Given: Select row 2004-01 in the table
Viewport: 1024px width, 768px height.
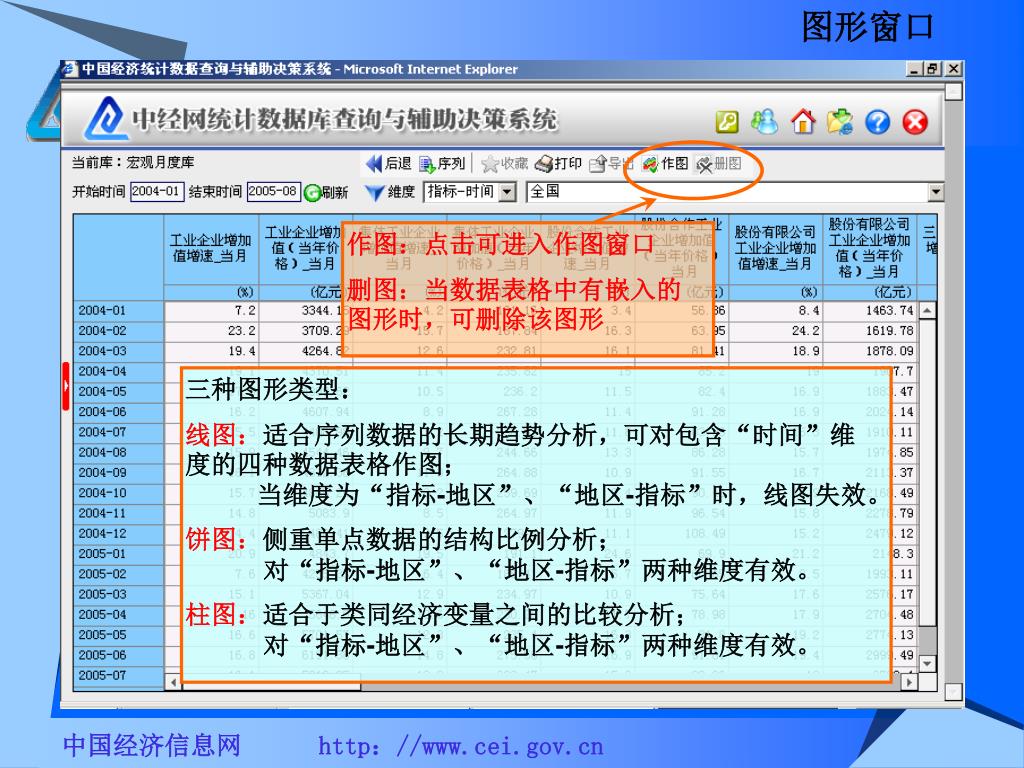Looking at the screenshot, I should (118, 311).
